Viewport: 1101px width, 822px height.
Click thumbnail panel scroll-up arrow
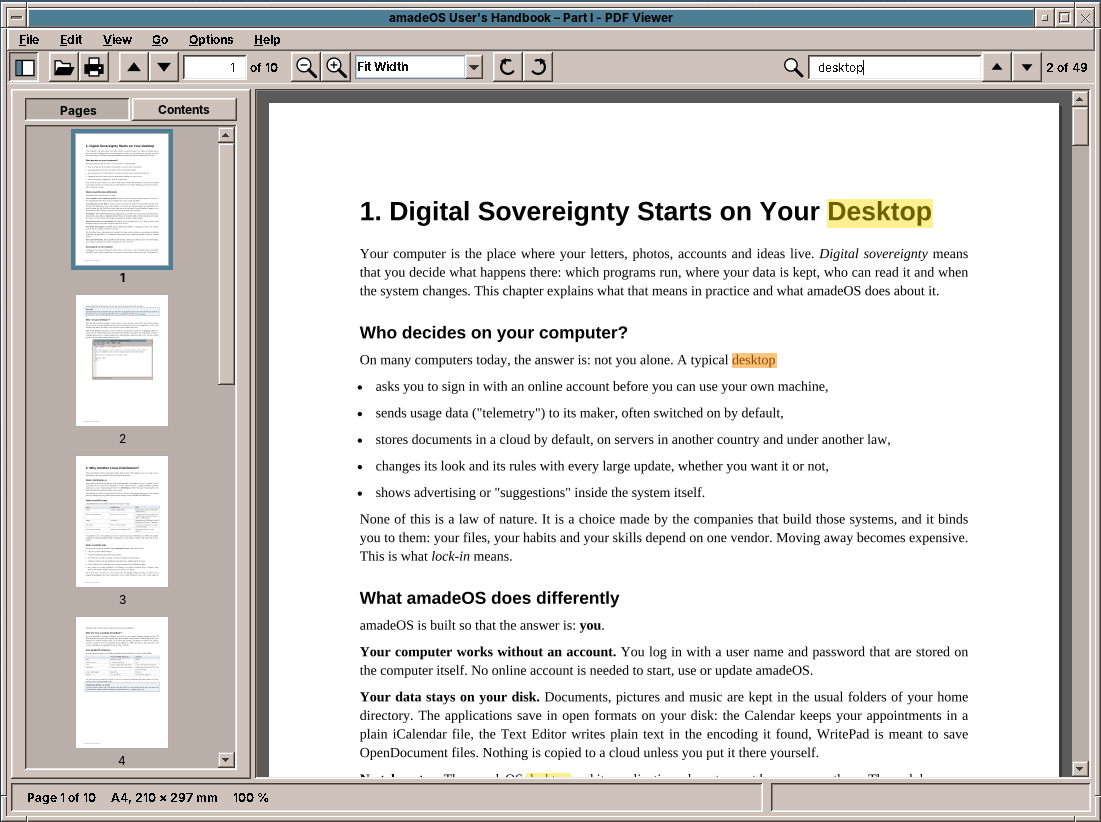tap(226, 135)
